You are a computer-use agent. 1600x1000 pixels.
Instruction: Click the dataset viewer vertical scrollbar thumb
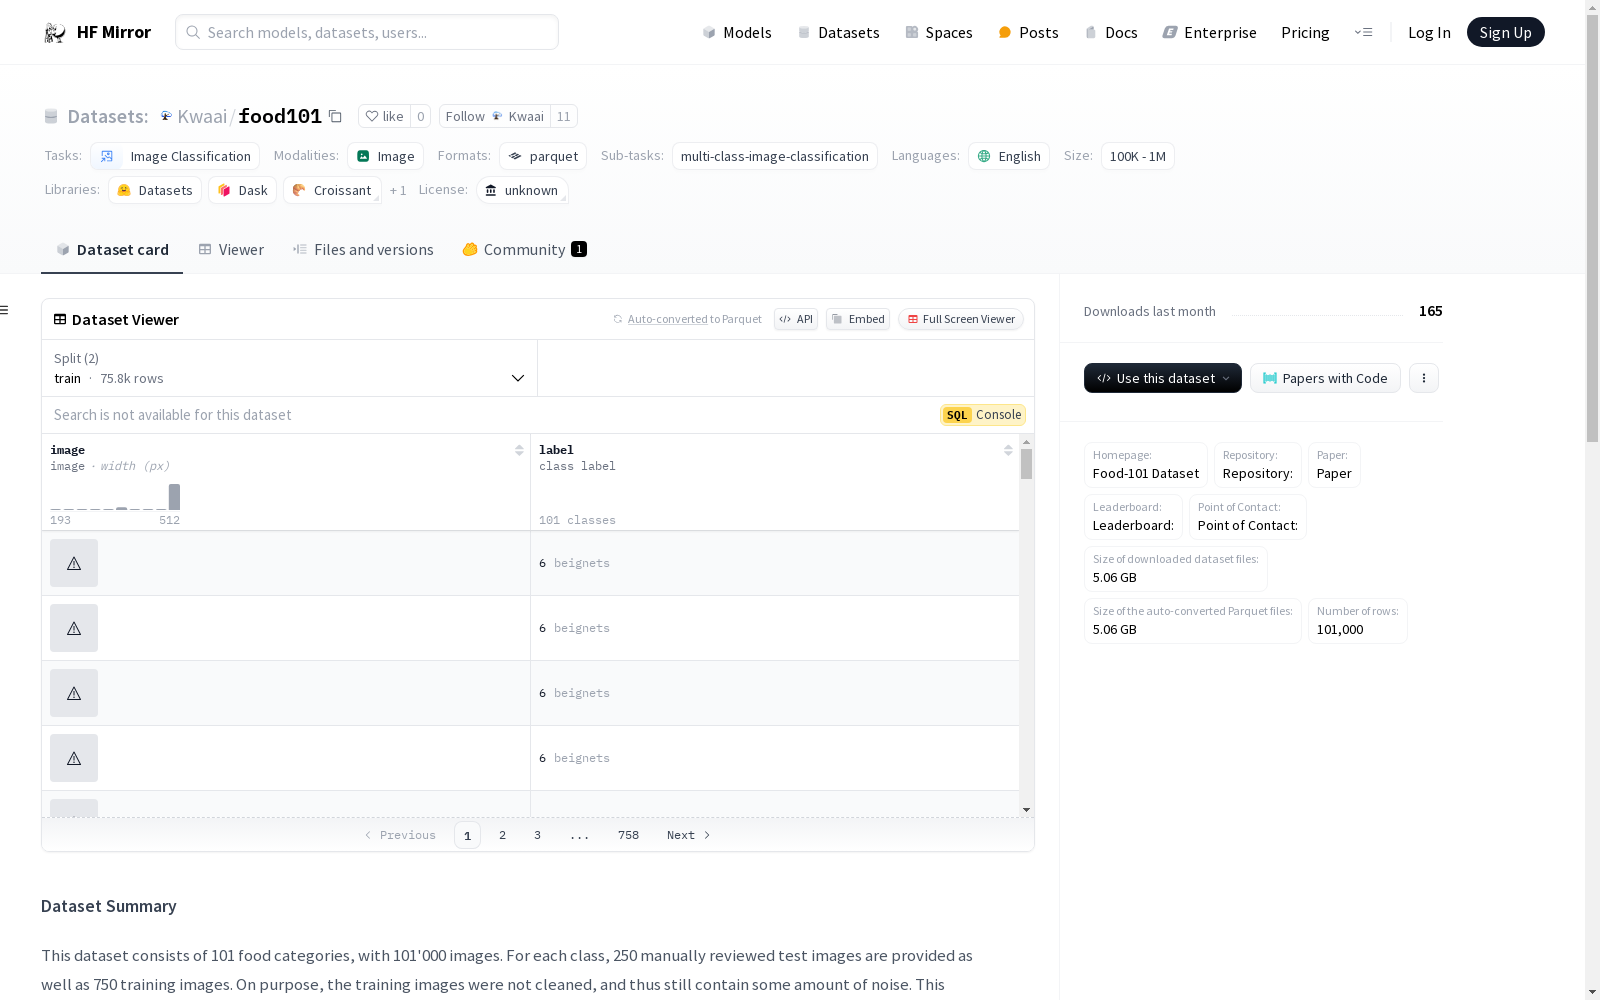pos(1026,464)
